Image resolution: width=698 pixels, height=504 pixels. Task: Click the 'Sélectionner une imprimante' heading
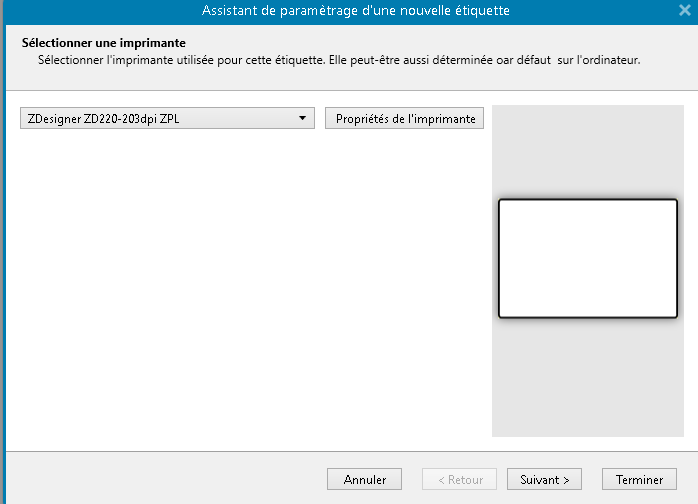tap(103, 43)
